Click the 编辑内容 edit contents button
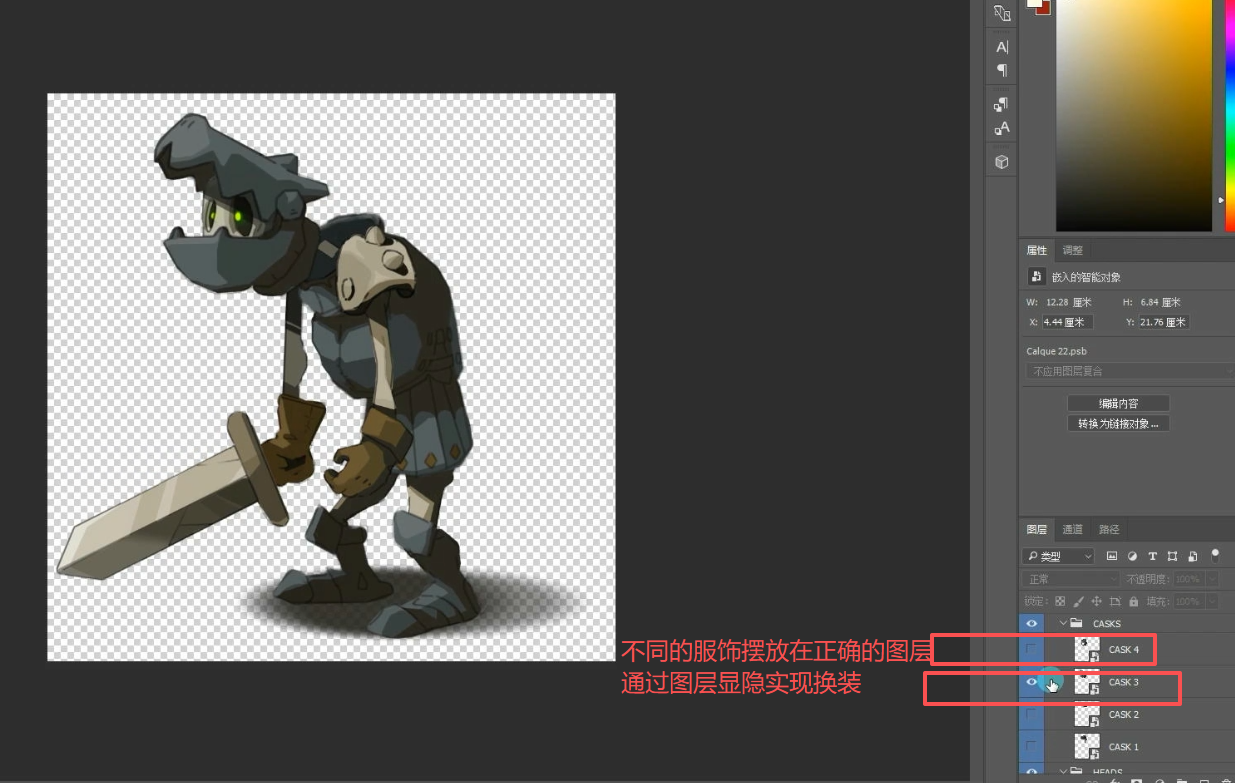Image resolution: width=1235 pixels, height=783 pixels. click(1118, 403)
